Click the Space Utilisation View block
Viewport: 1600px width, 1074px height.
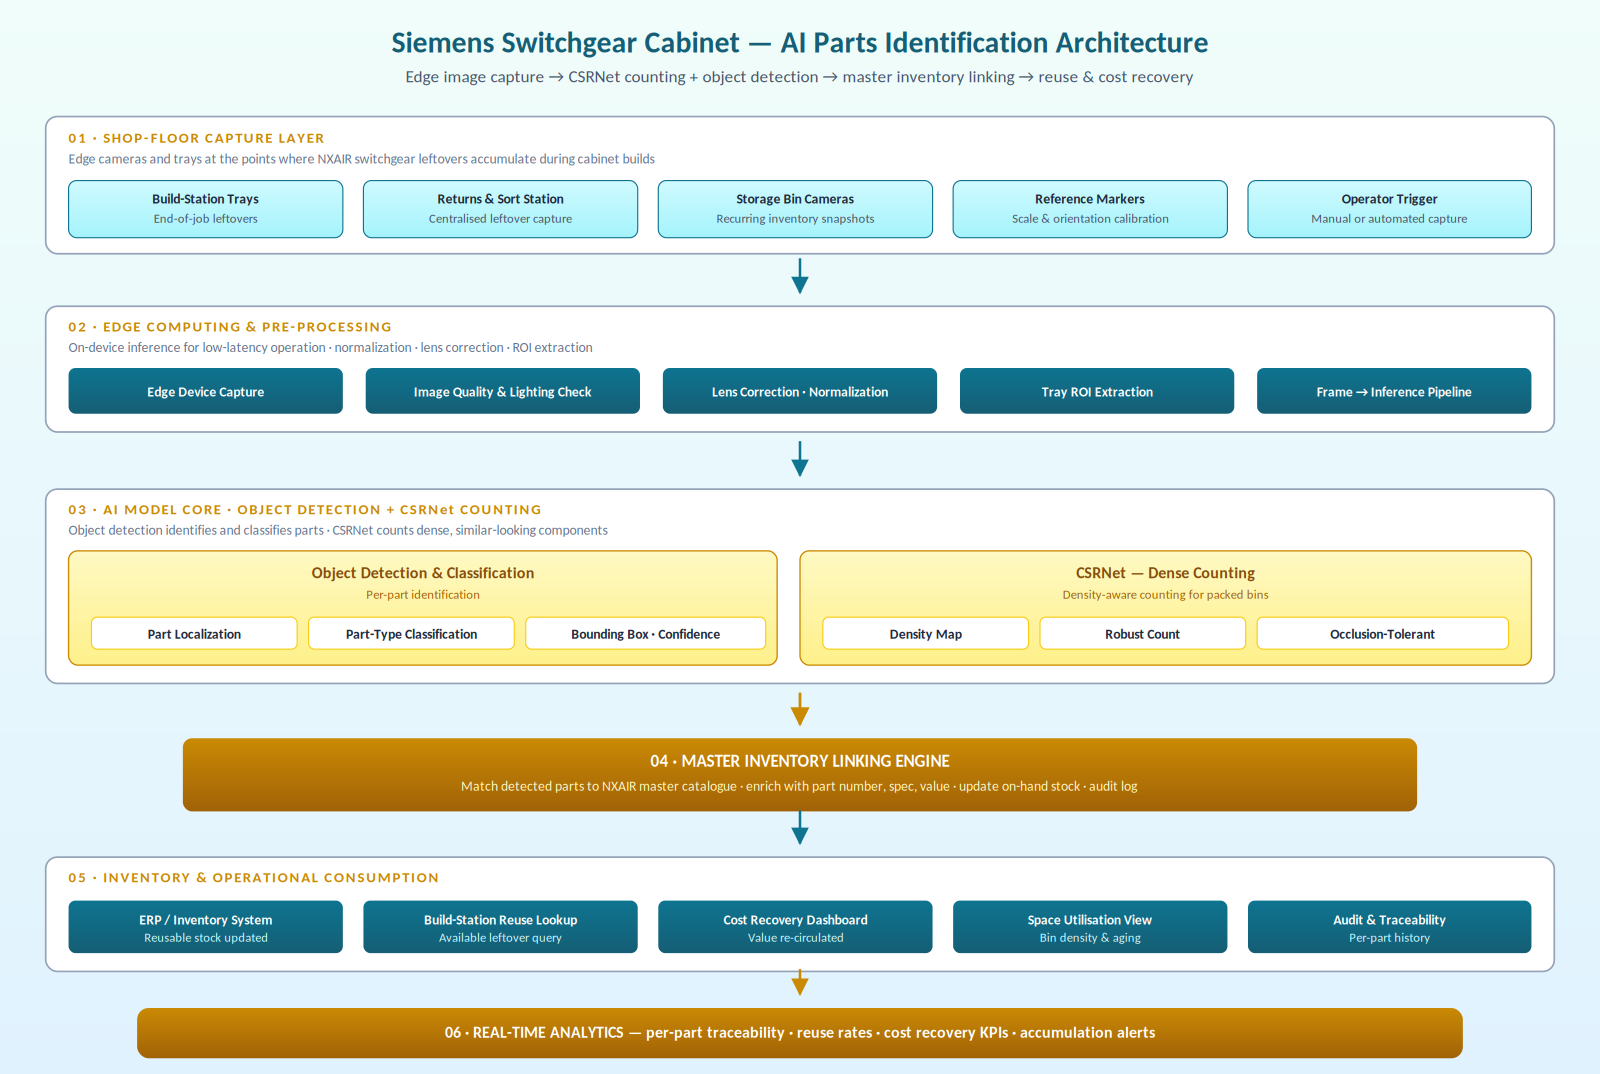click(1090, 927)
